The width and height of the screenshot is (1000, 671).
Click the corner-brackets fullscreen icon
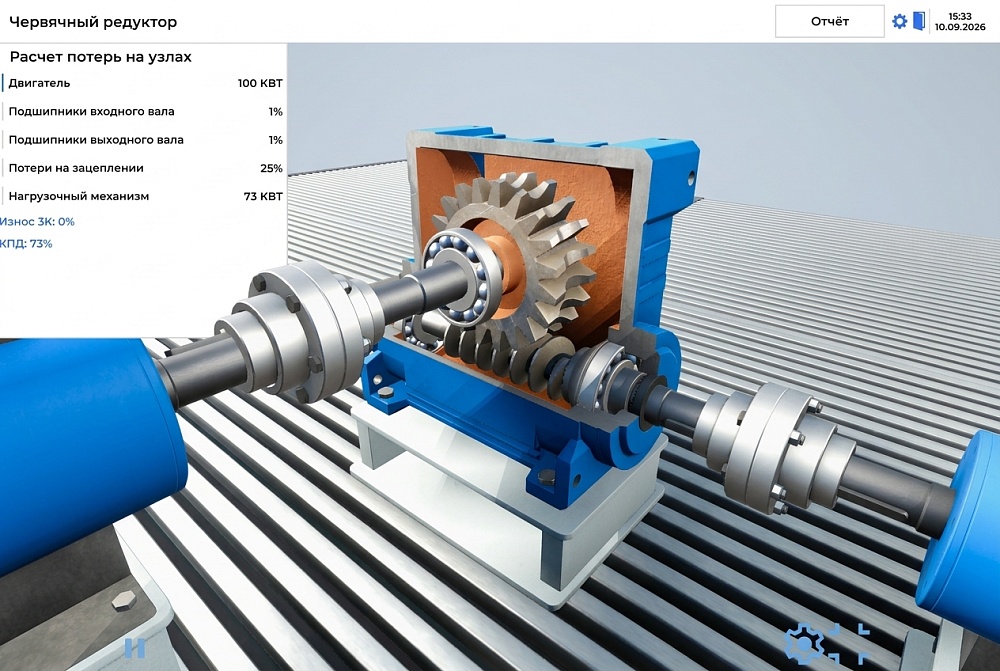click(x=848, y=643)
